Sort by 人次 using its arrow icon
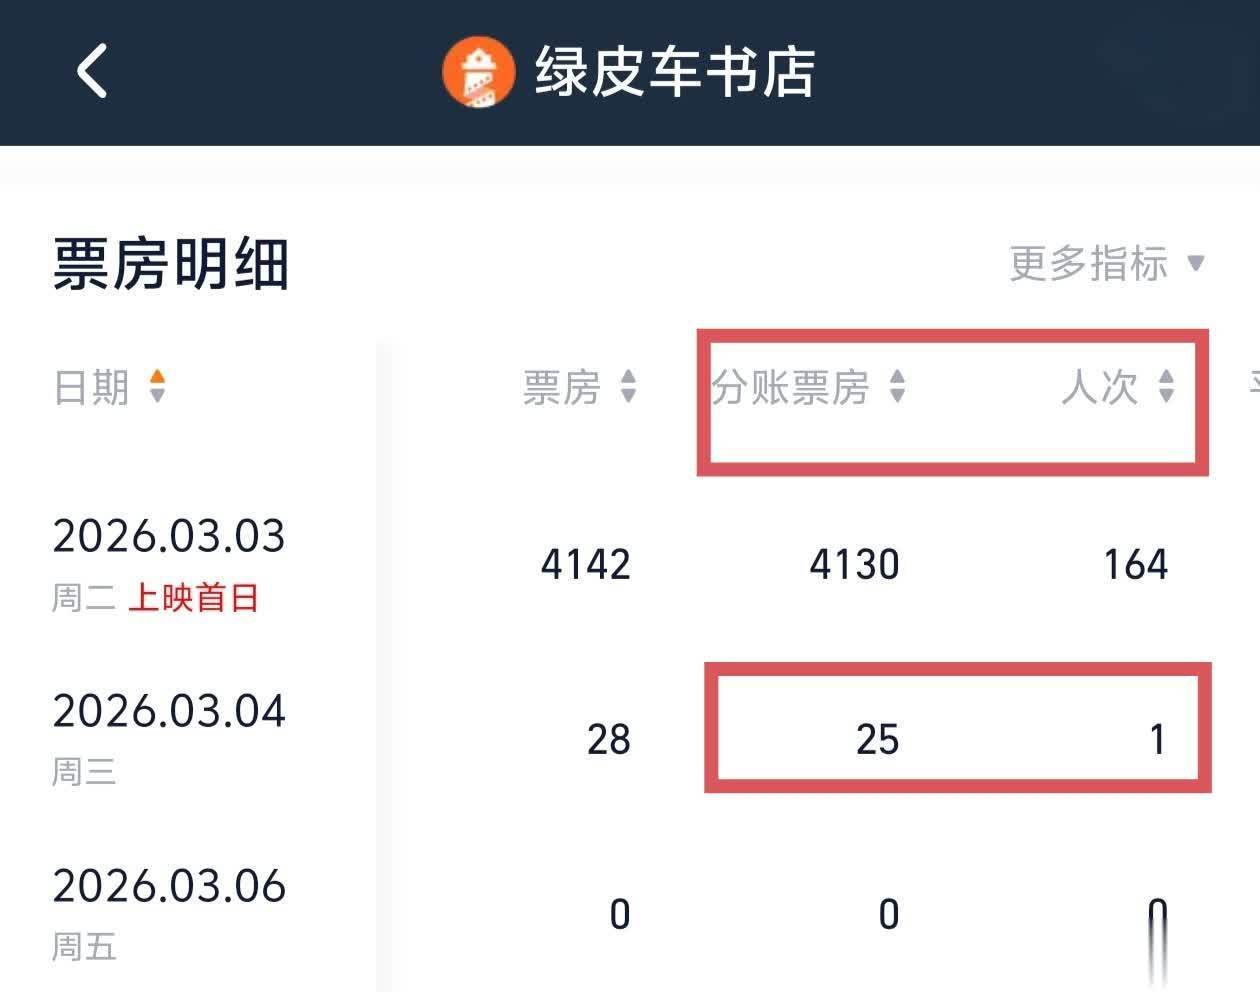The image size is (1260, 992). pyautogui.click(x=1166, y=386)
